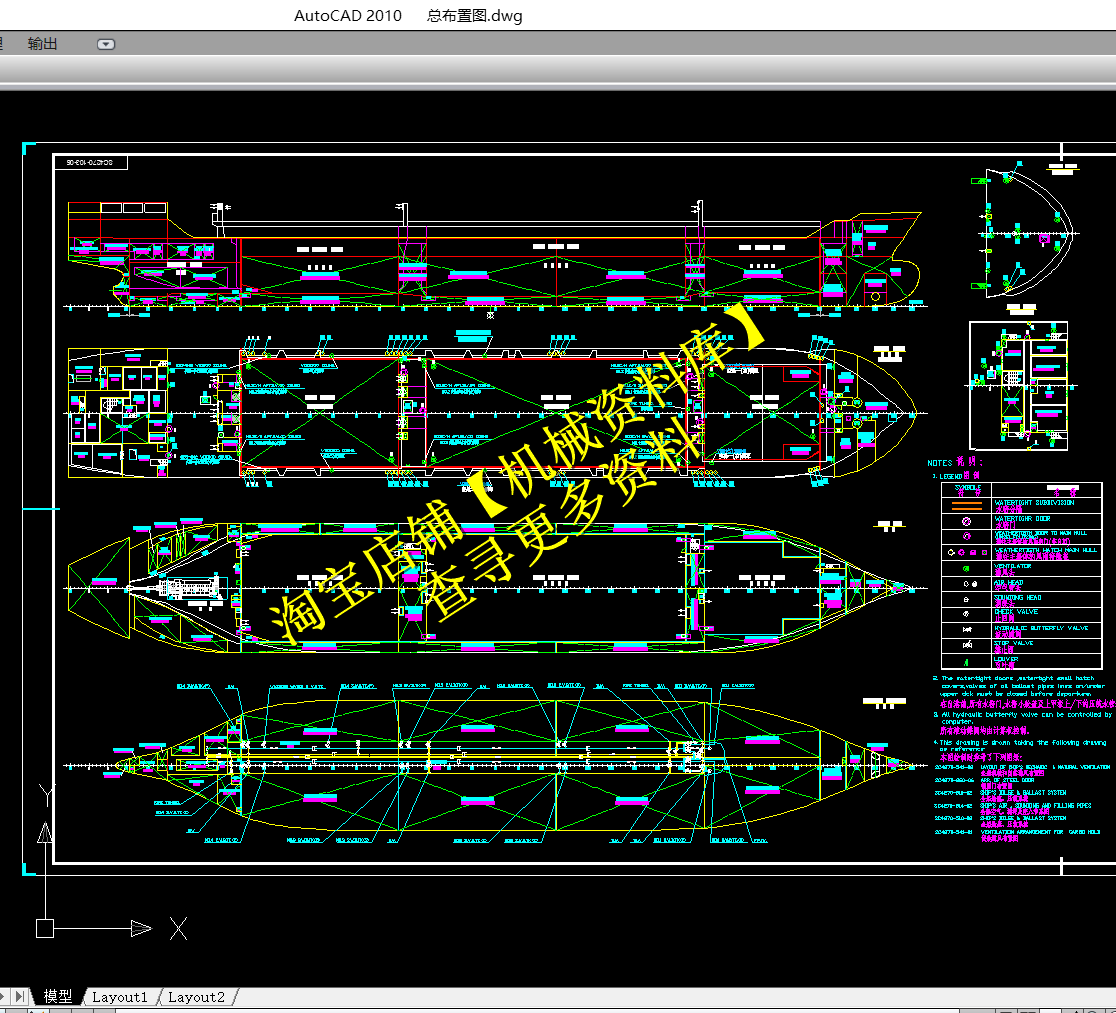Viewport: 1116px width, 1013px height.
Task: Click the SYMBOLE column header
Action: point(967,489)
